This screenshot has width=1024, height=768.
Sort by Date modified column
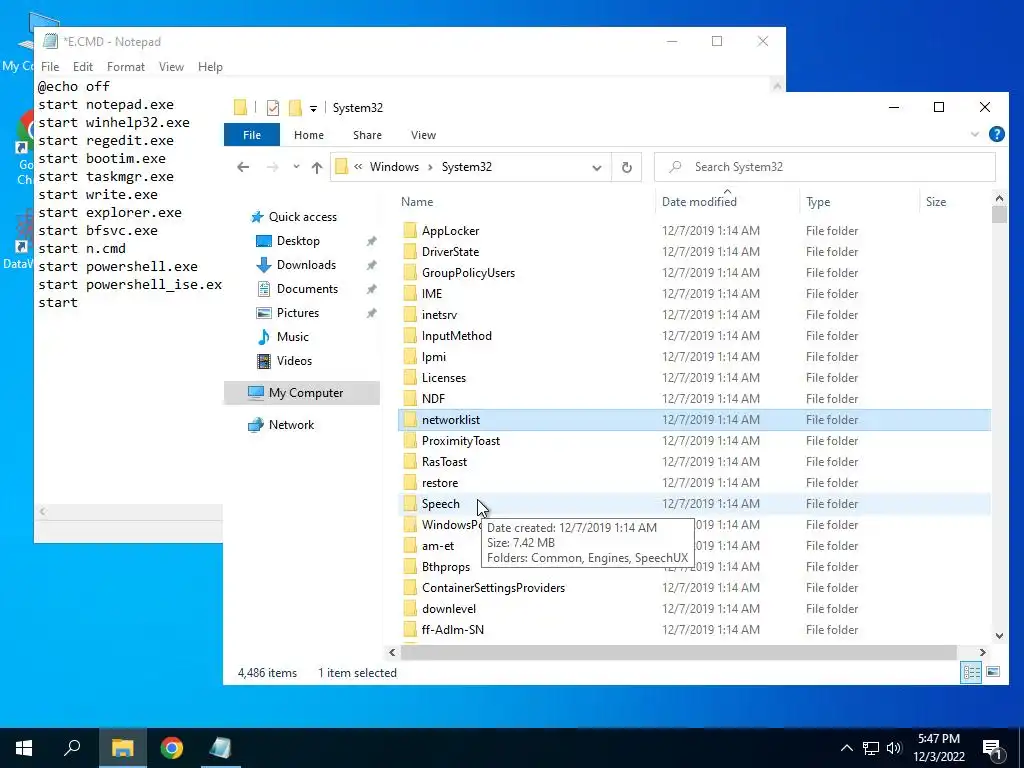727,202
